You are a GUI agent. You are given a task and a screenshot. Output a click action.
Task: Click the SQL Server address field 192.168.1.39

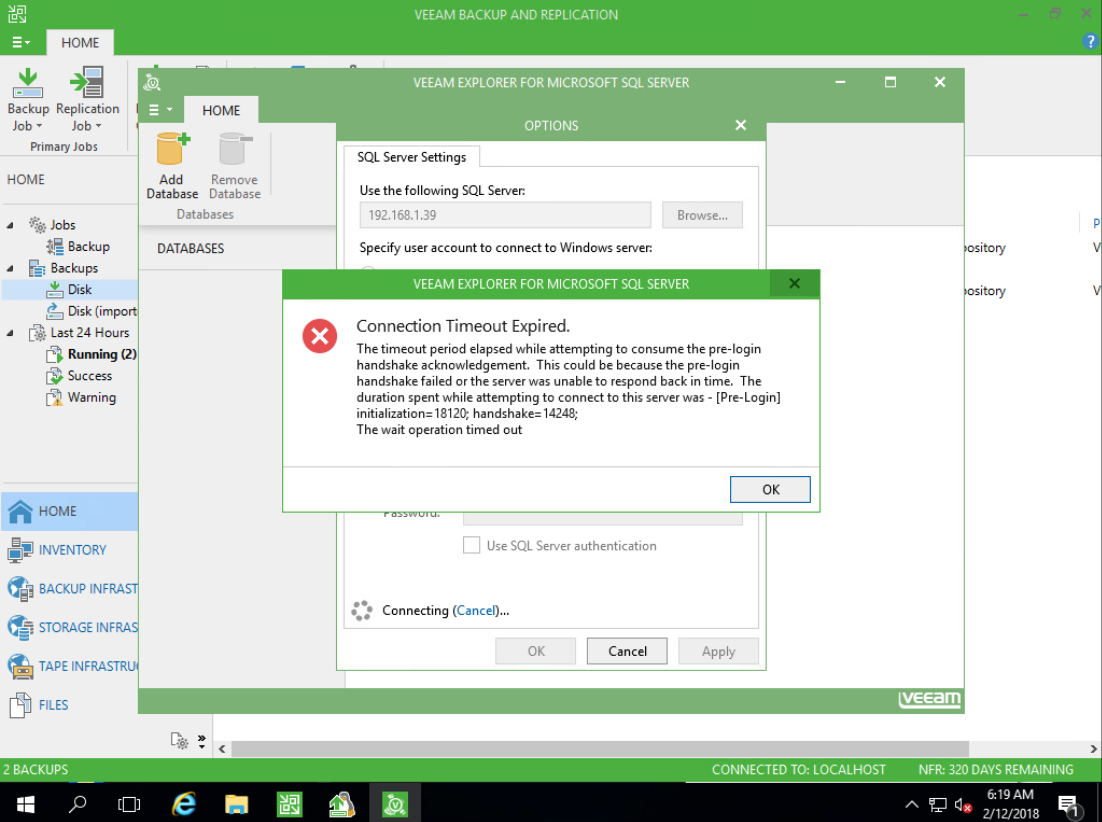pos(505,215)
